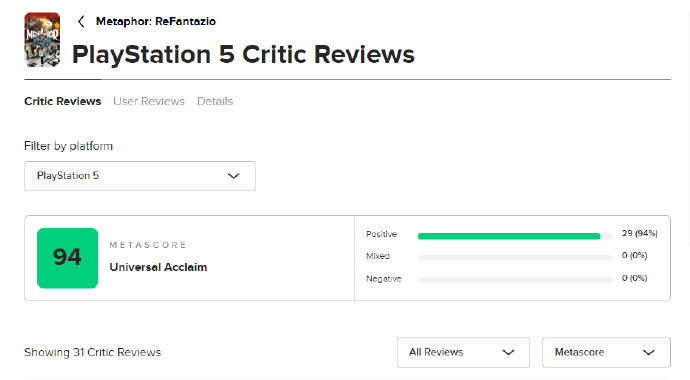Click the chevron arrow in Metascore box
The height and width of the screenshot is (380, 690).
coord(649,352)
